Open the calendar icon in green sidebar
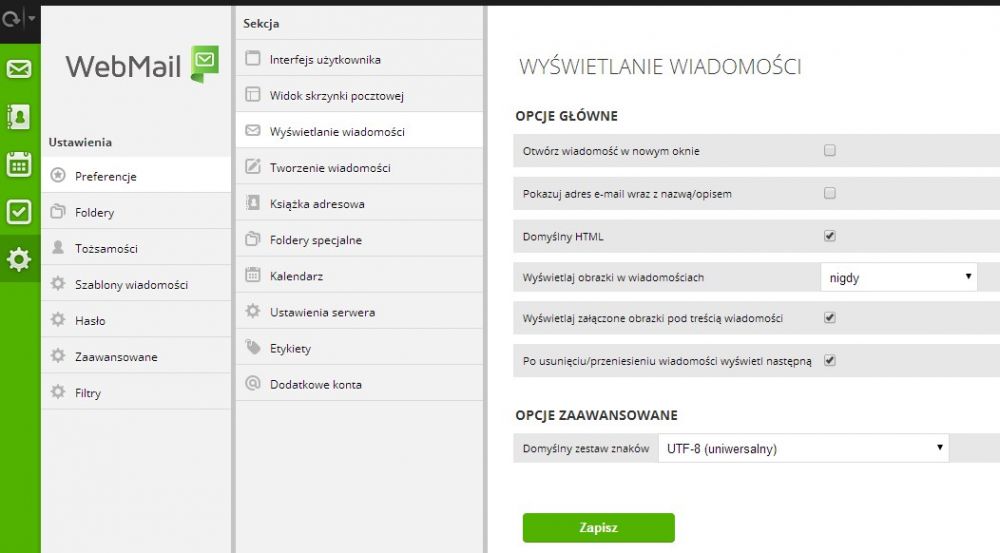 [x=19, y=165]
